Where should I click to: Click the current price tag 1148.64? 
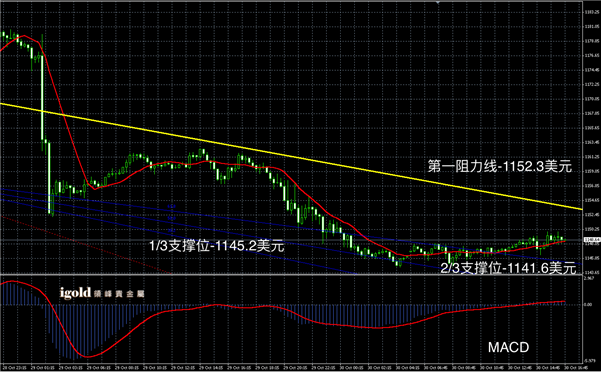591,240
